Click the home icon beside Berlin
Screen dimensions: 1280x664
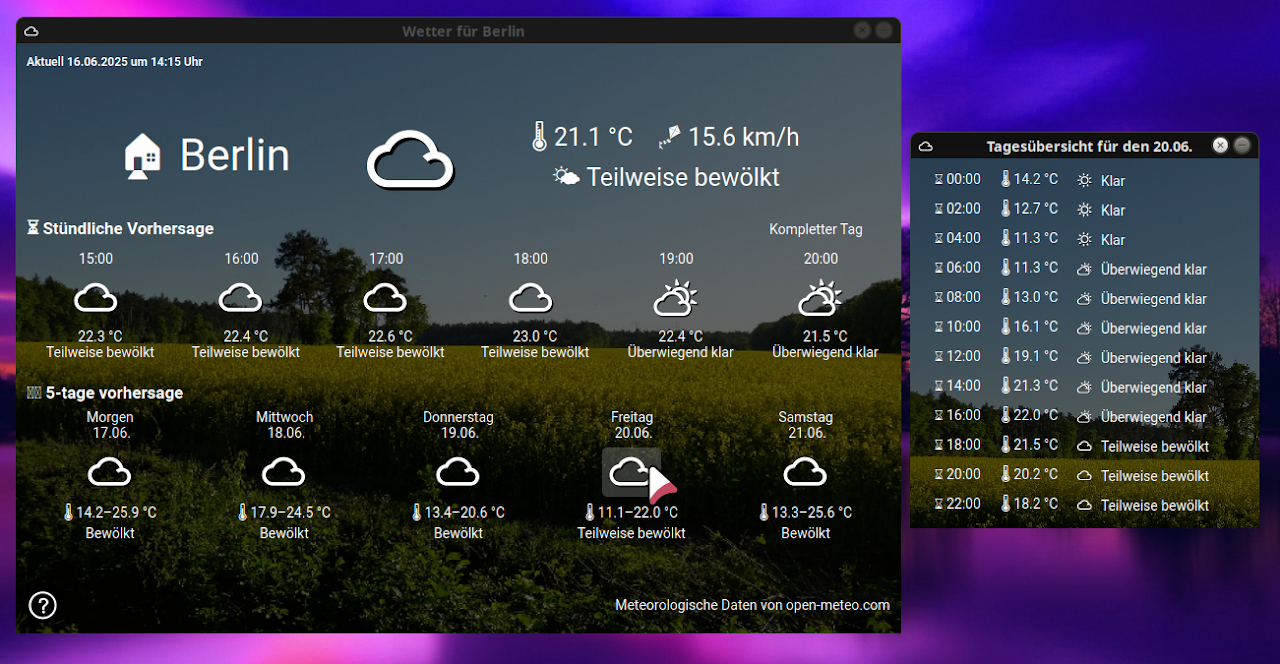tap(142, 156)
